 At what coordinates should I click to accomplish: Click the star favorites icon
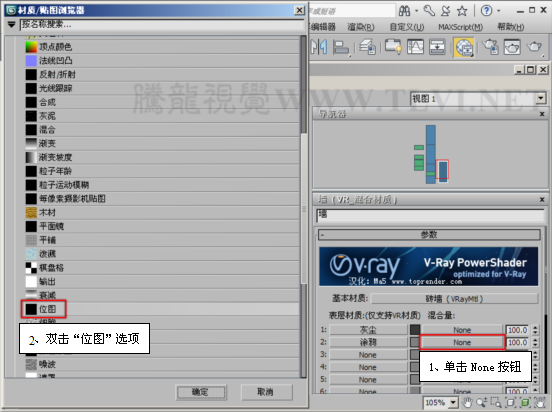[x=462, y=11]
